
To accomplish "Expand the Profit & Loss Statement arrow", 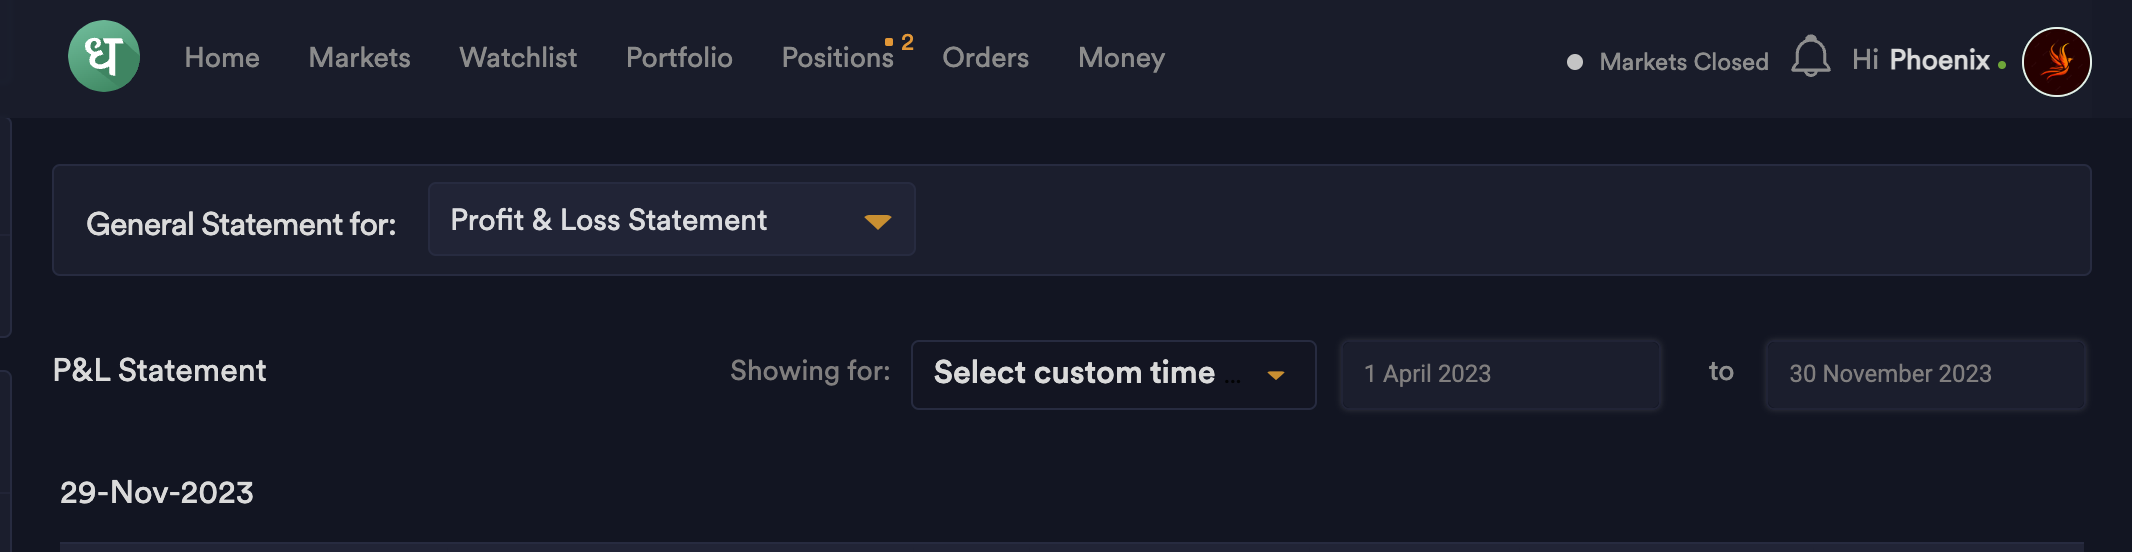I will [x=877, y=222].
